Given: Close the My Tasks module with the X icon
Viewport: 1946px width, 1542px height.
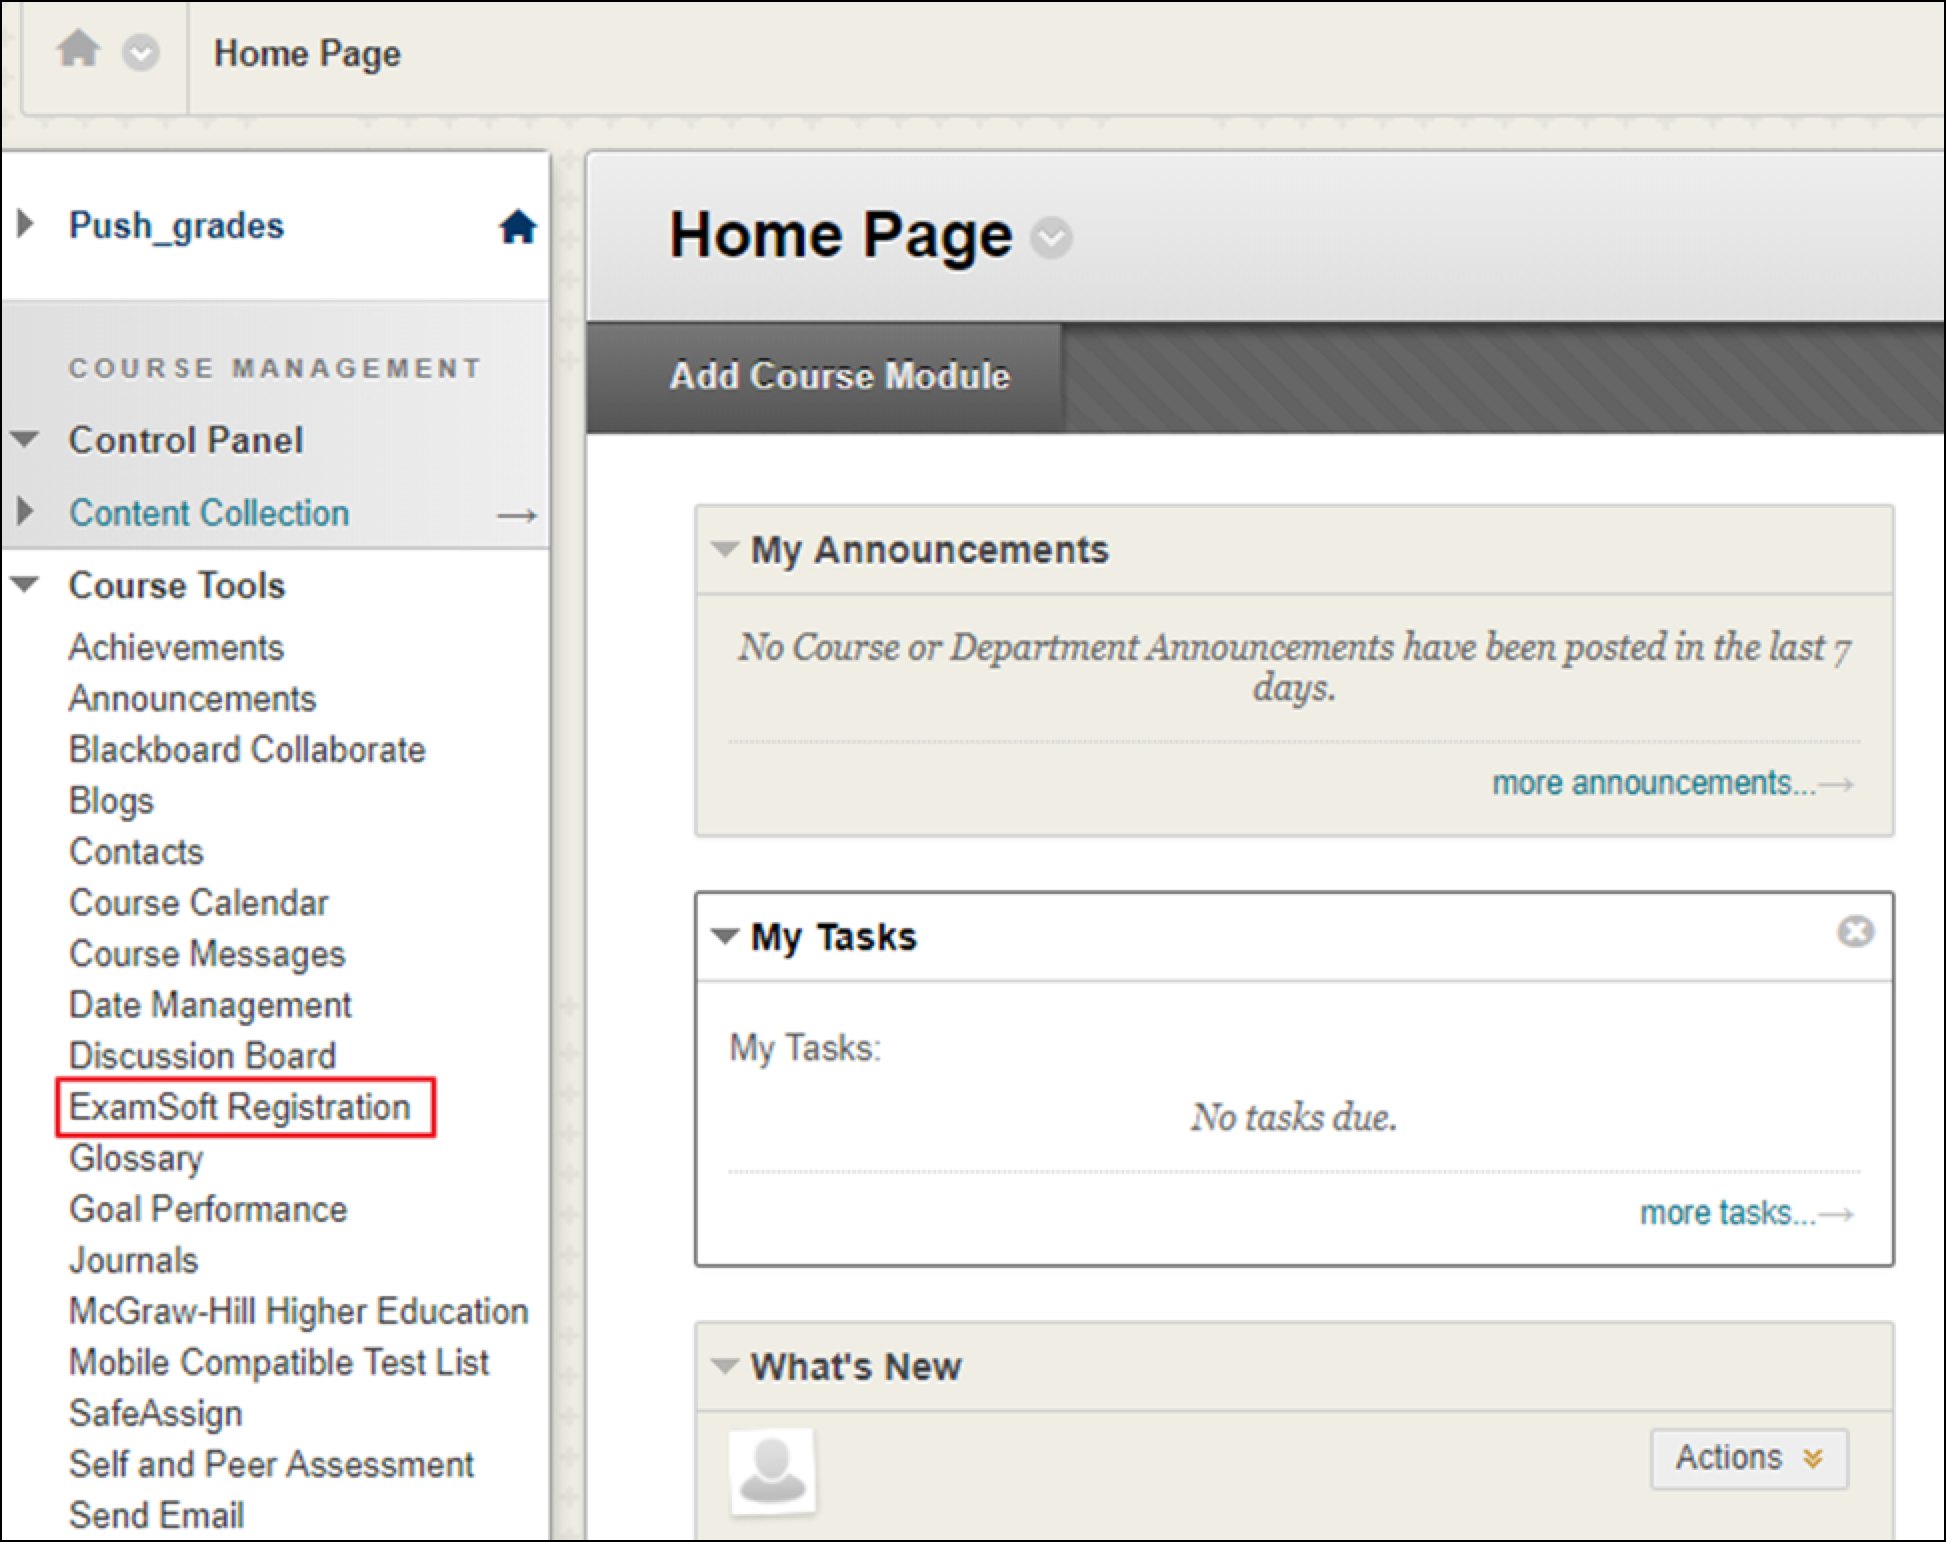Looking at the screenshot, I should 1857,931.
